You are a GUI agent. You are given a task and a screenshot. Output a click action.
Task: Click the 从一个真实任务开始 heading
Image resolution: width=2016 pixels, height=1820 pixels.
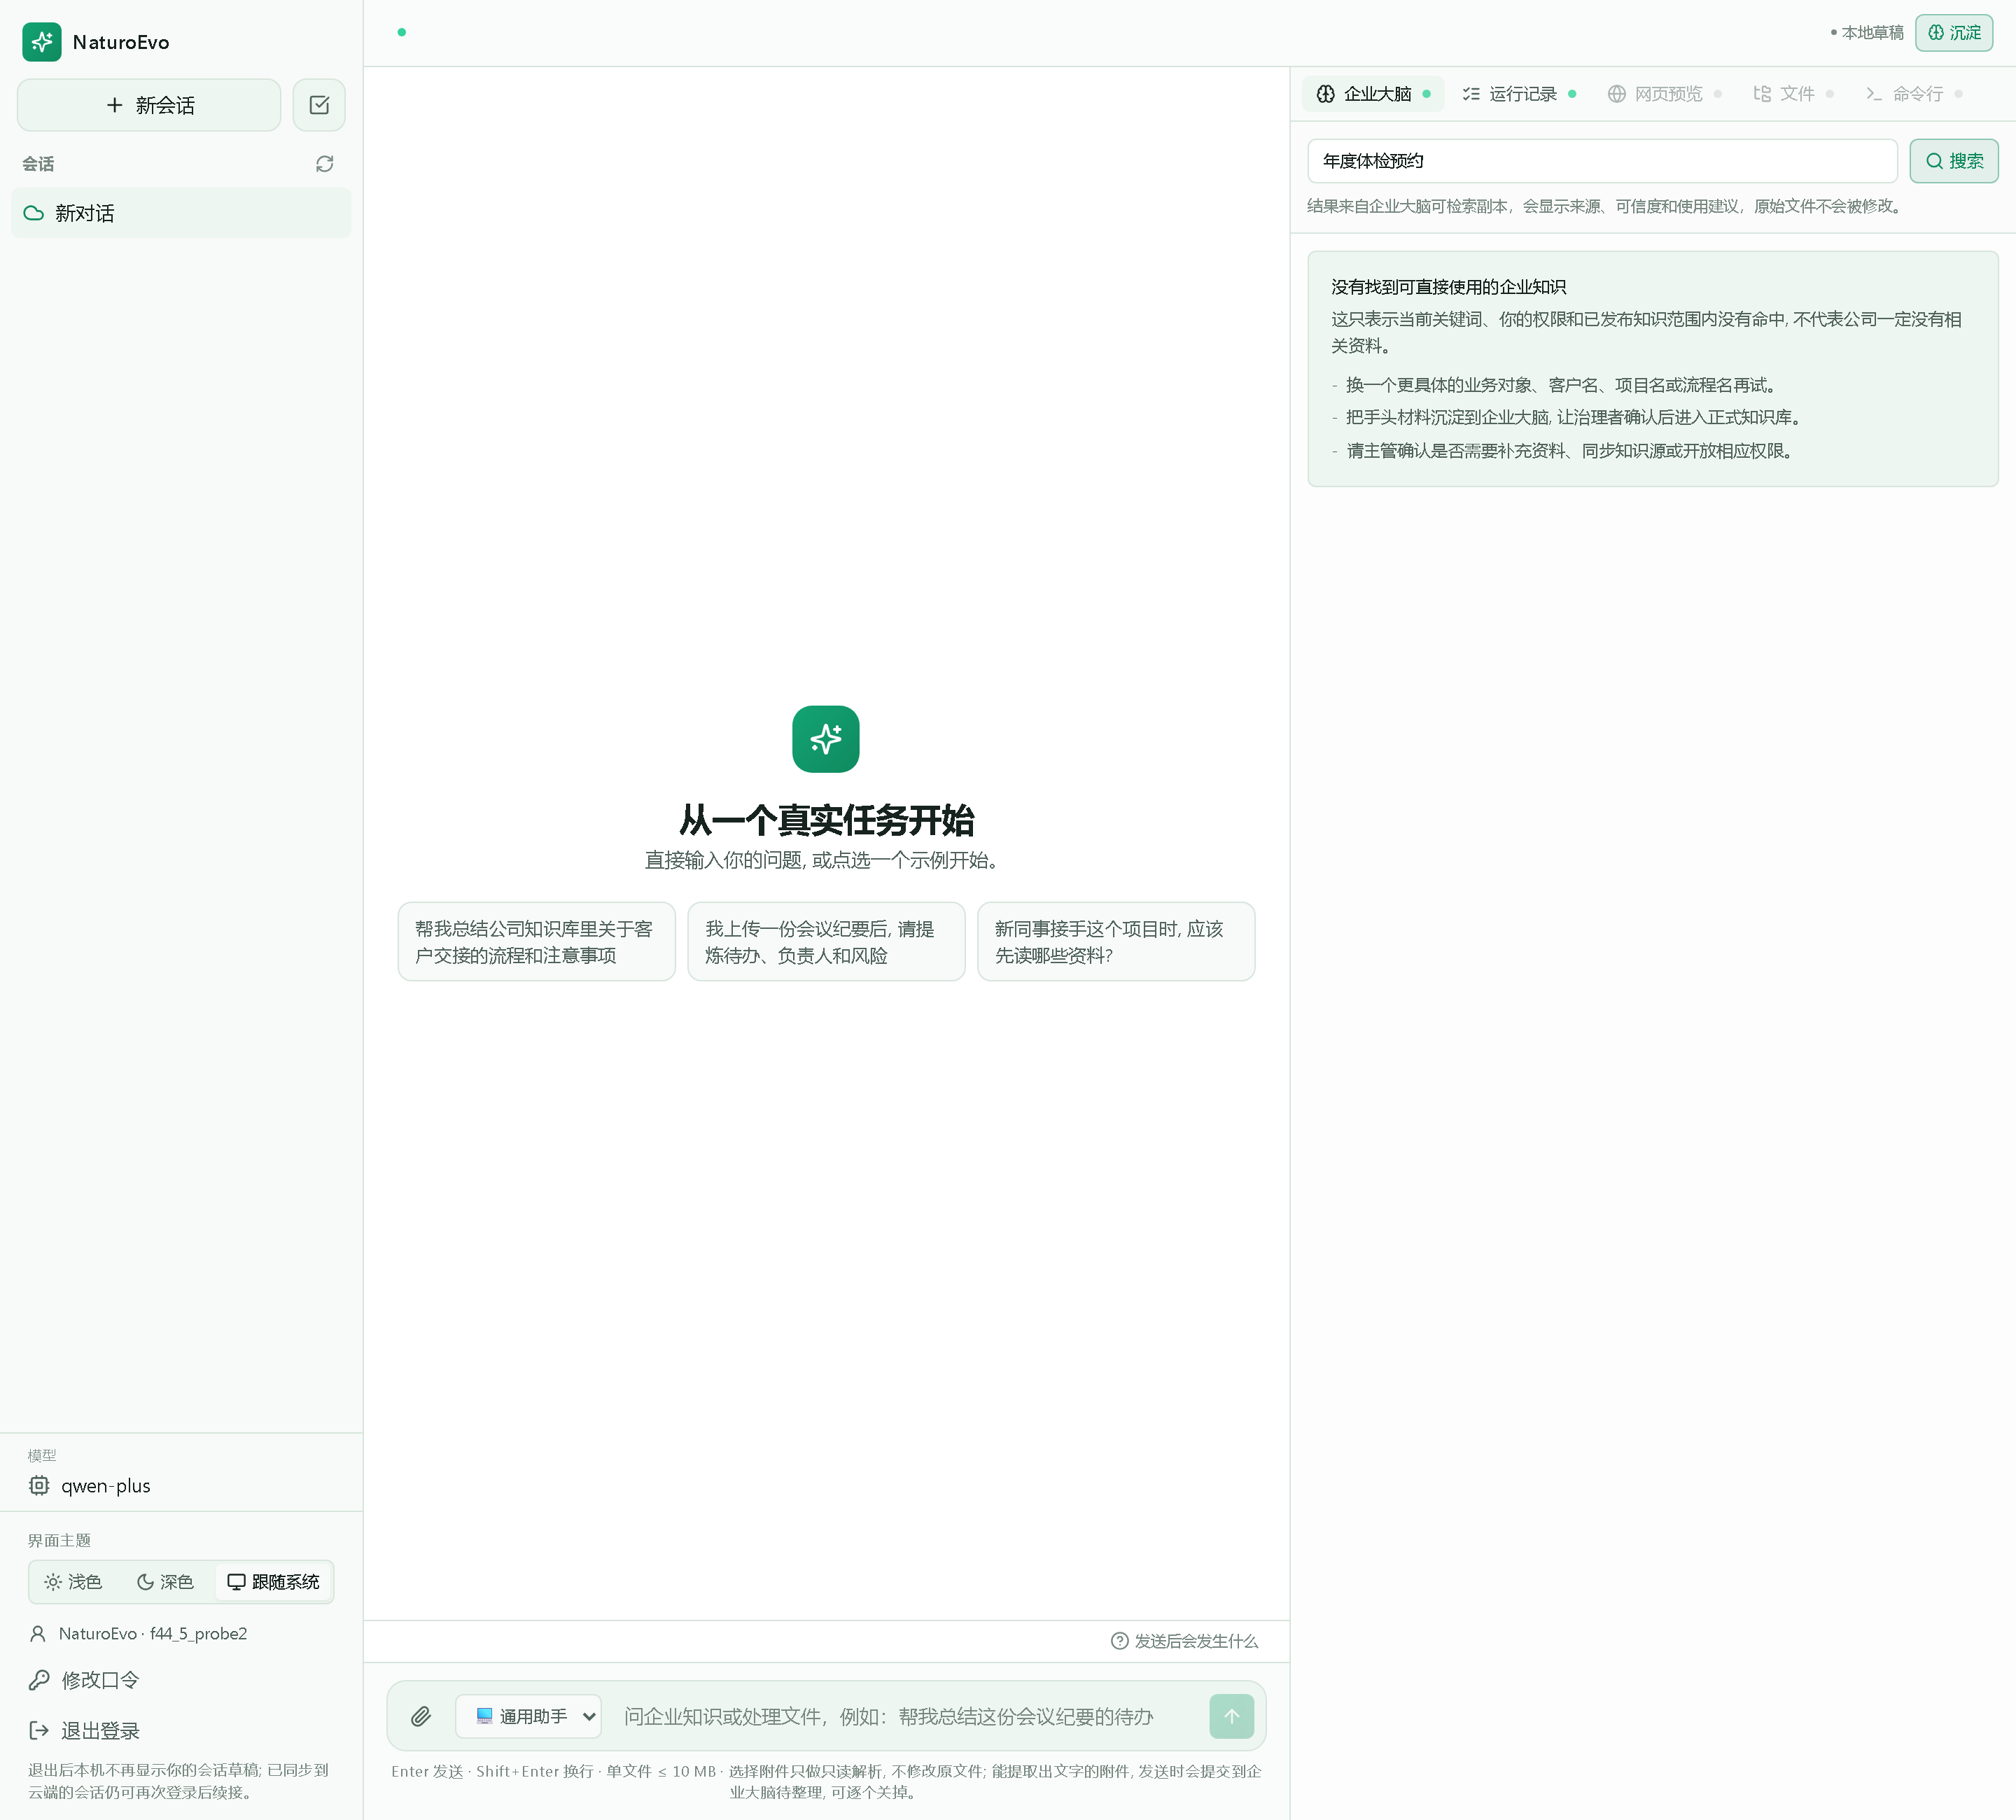pyautogui.click(x=826, y=820)
